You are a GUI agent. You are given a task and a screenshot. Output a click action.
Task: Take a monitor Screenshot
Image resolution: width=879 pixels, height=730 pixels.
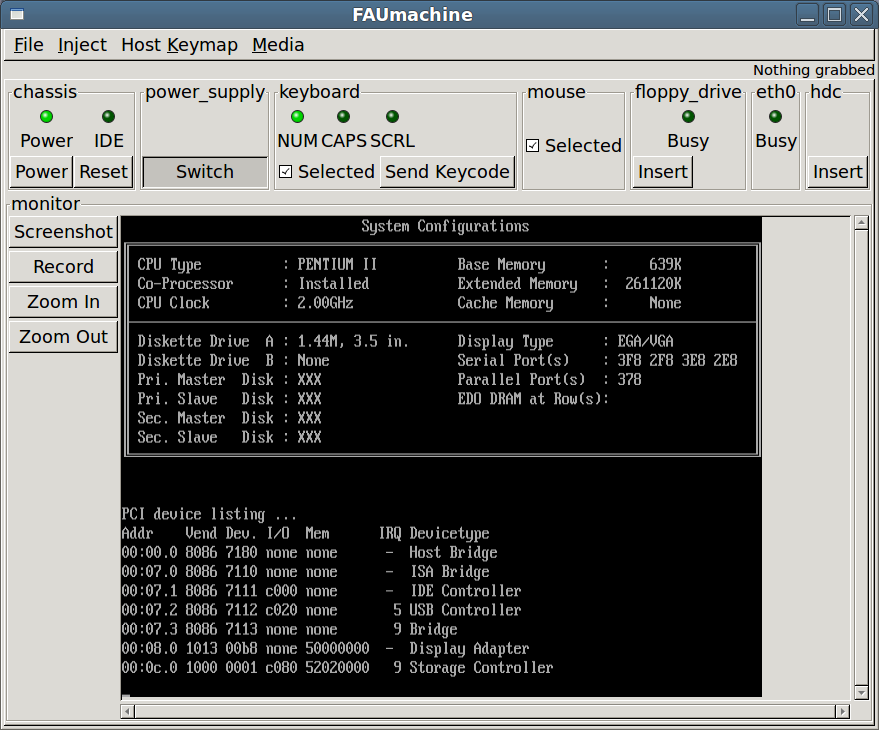pyautogui.click(x=64, y=232)
